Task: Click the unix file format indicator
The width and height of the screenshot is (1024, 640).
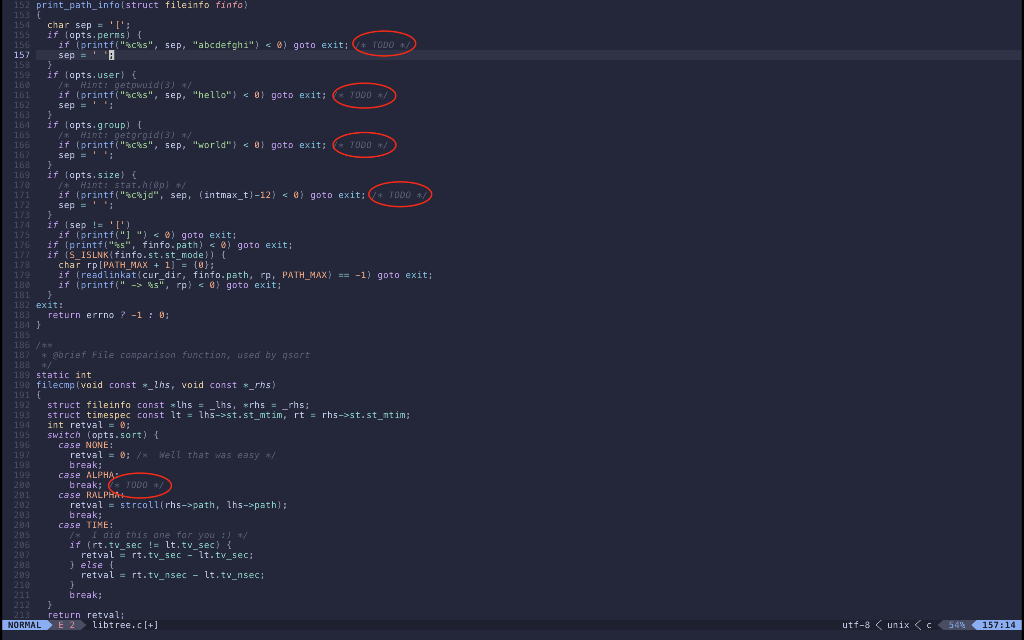Action: 899,624
